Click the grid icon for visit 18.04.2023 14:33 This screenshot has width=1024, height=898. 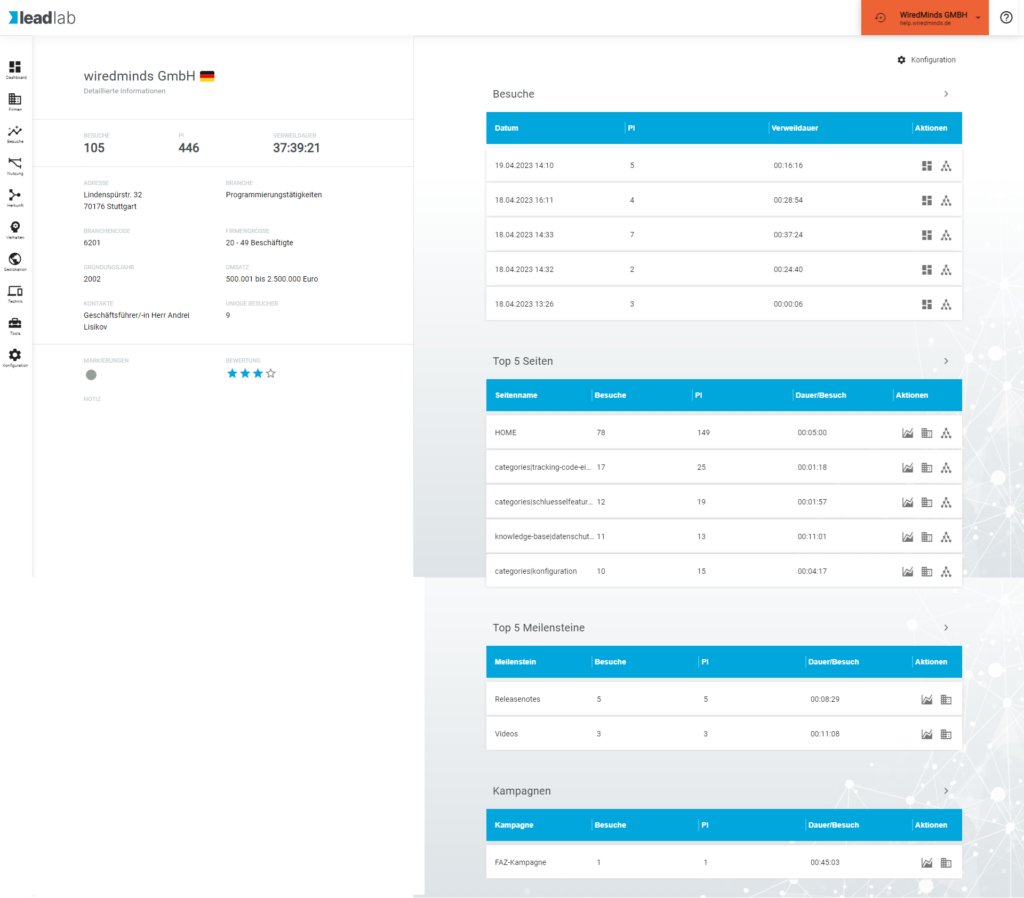pos(927,235)
